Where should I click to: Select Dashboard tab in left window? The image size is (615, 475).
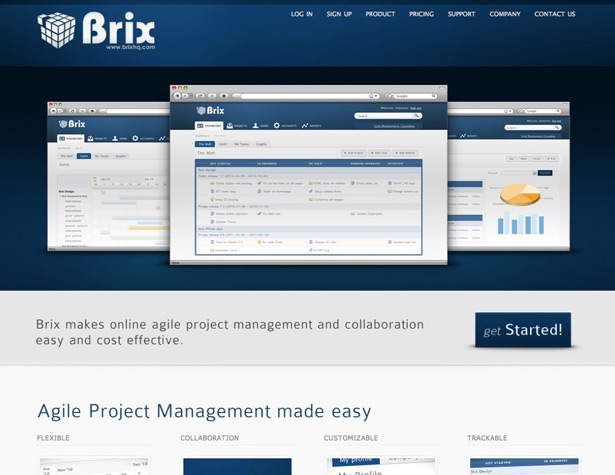[71, 138]
